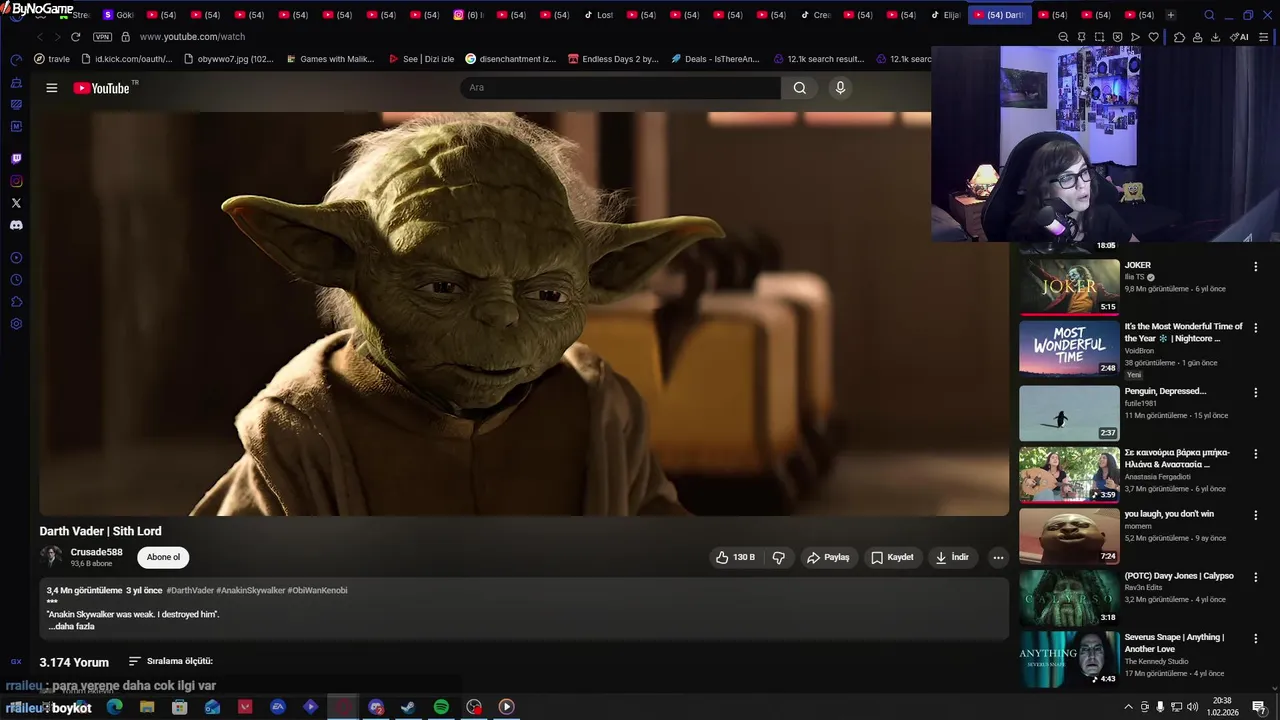Screen dimensions: 1280x720
Task: Like the video with the 130 B thumbs-up
Action: [735, 557]
